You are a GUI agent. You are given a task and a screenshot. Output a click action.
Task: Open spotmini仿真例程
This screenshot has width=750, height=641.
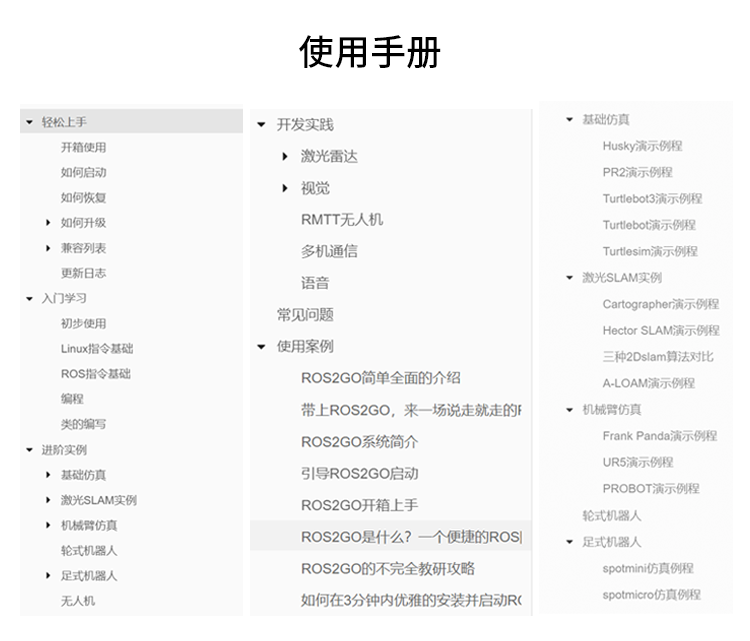pyautogui.click(x=648, y=568)
